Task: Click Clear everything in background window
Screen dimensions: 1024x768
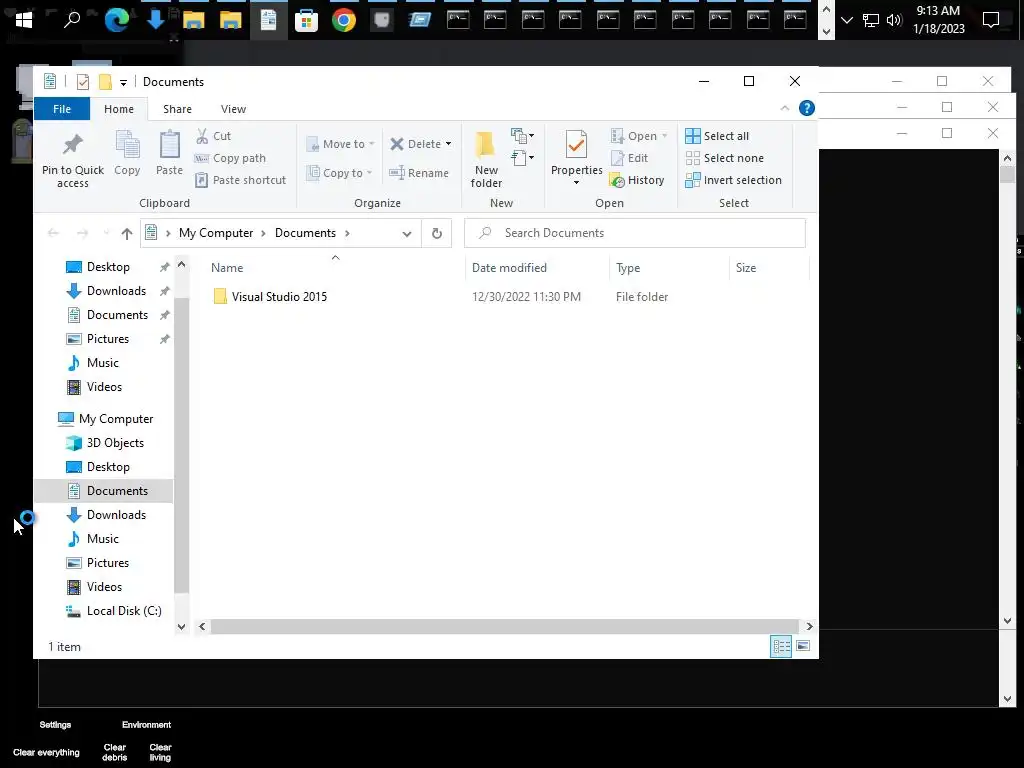Action: click(x=46, y=752)
